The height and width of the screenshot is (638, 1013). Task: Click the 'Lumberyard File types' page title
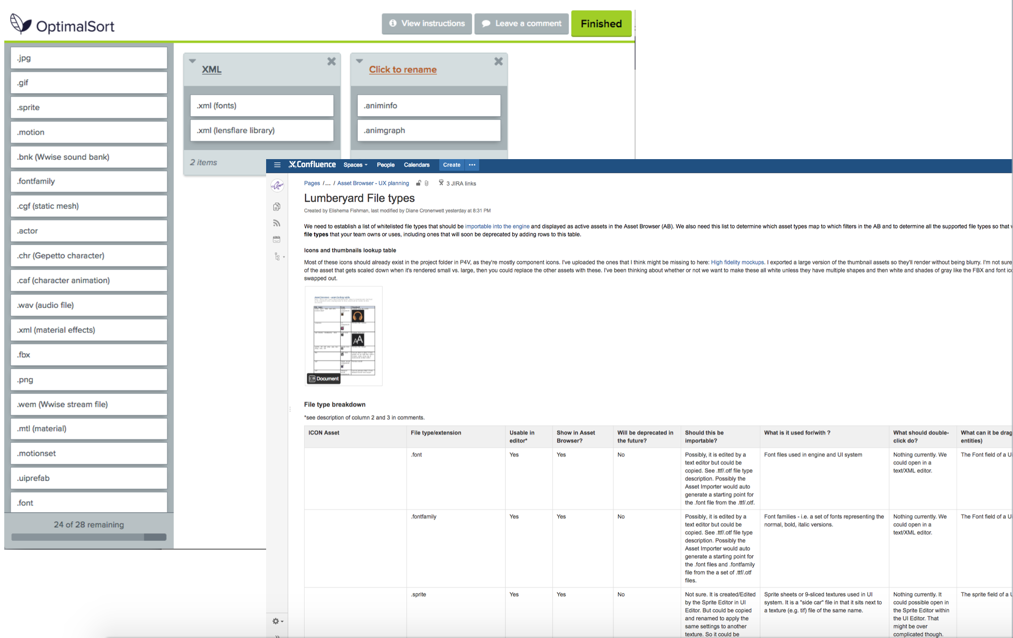click(359, 198)
